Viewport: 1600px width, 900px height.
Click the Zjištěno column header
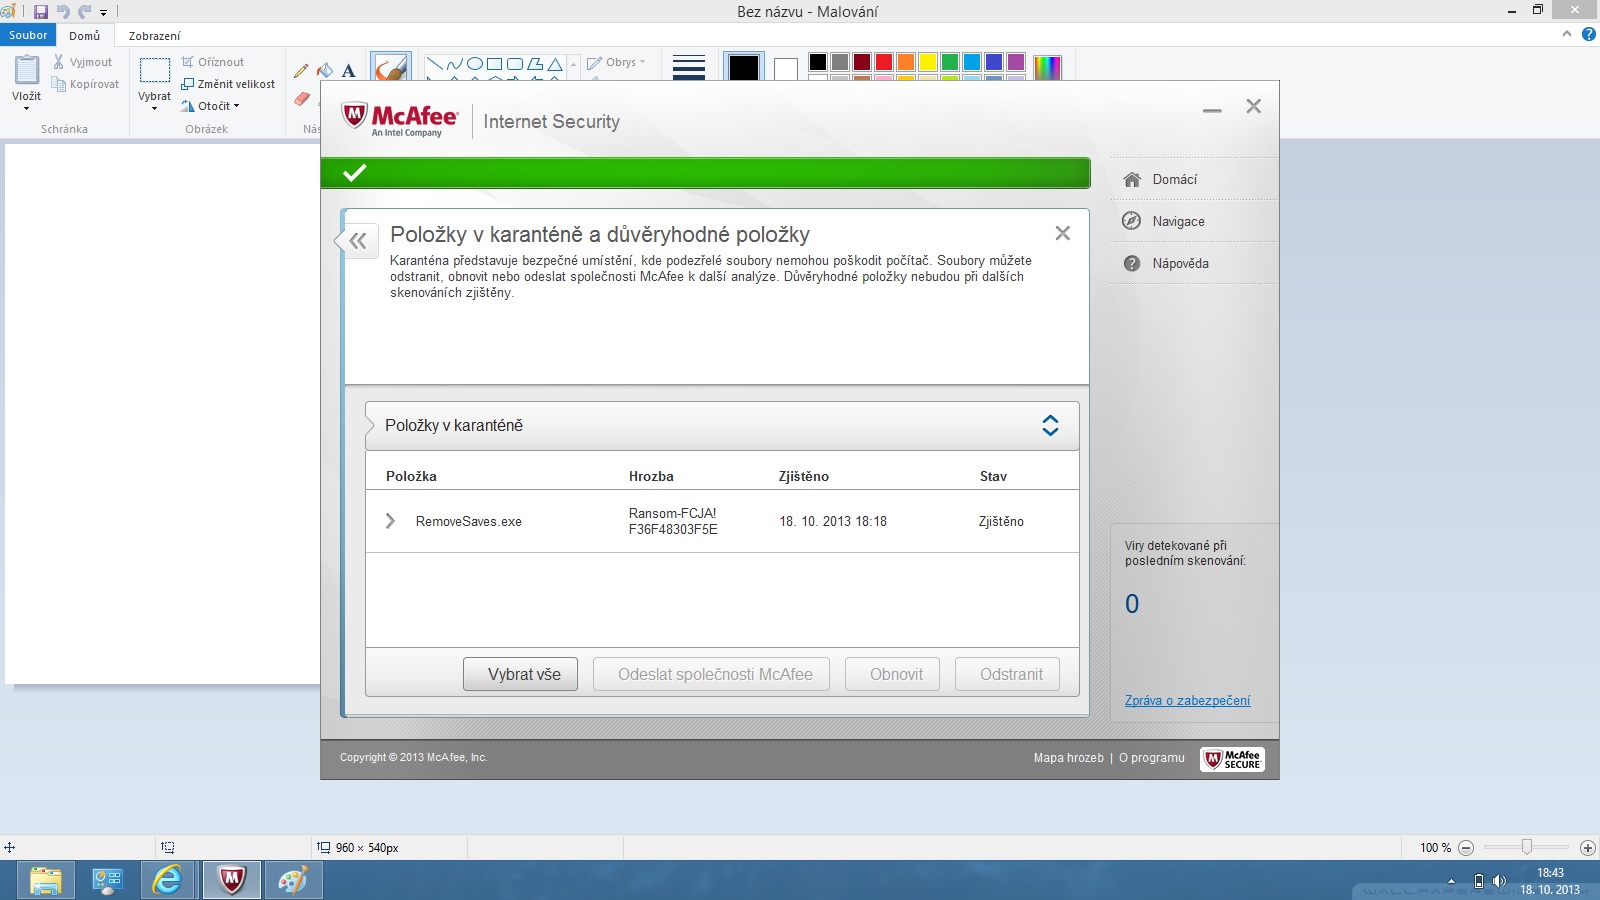click(x=804, y=476)
